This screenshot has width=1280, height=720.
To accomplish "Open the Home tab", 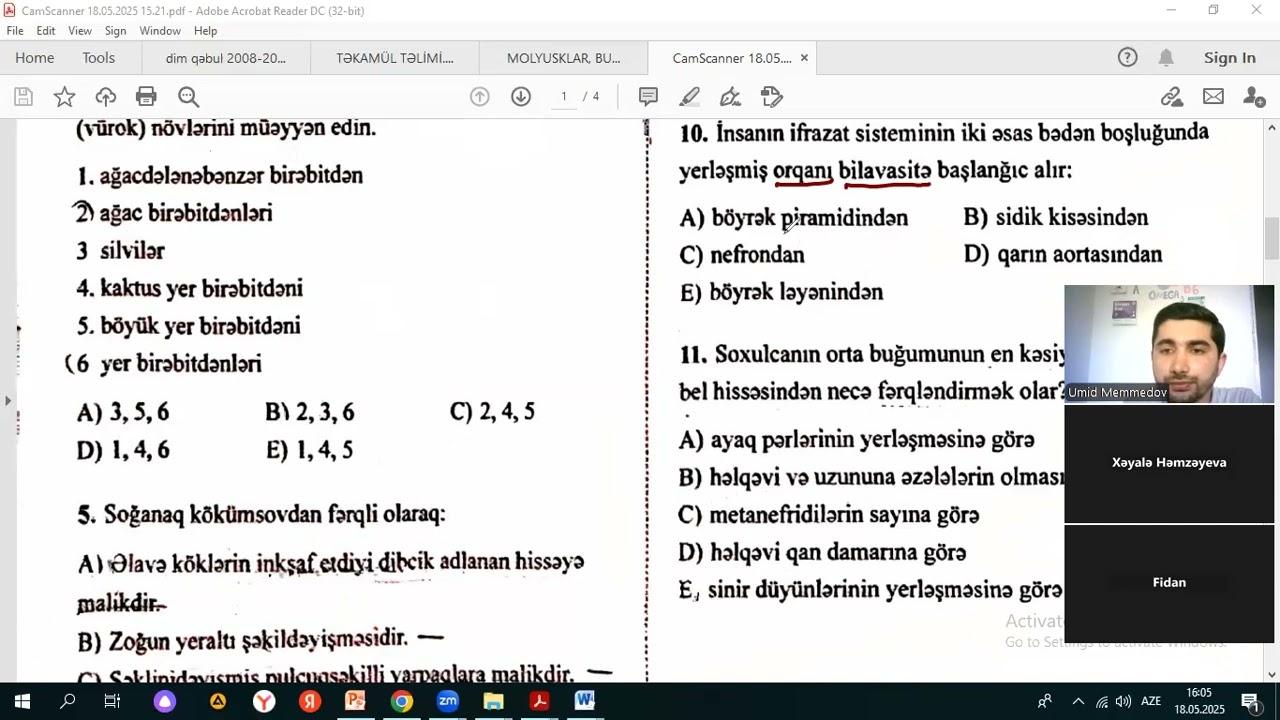I will (x=35, y=58).
